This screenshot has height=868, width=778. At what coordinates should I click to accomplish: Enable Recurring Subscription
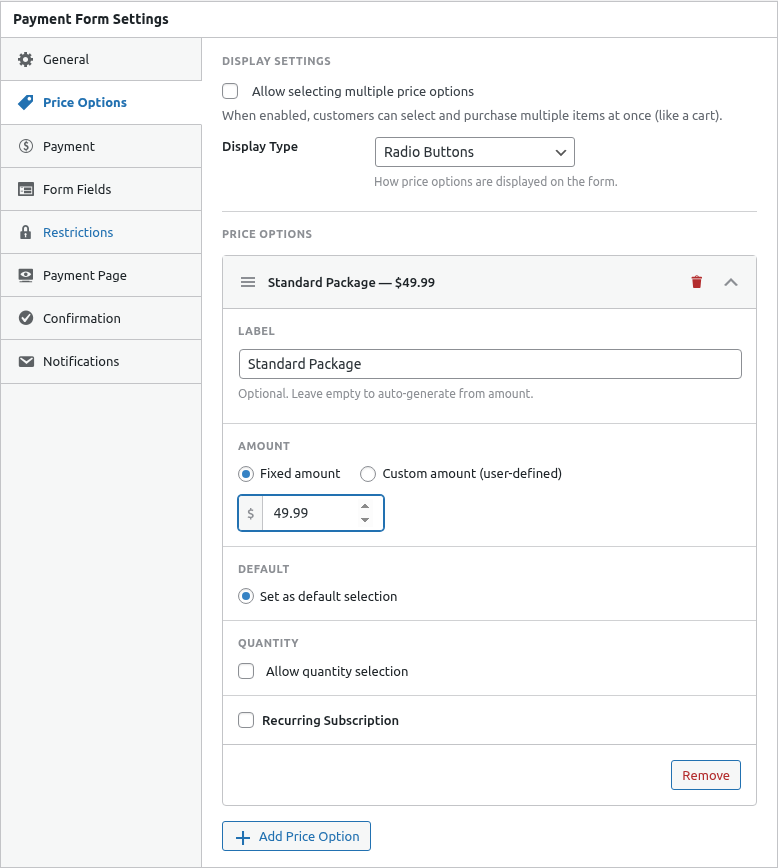click(246, 720)
